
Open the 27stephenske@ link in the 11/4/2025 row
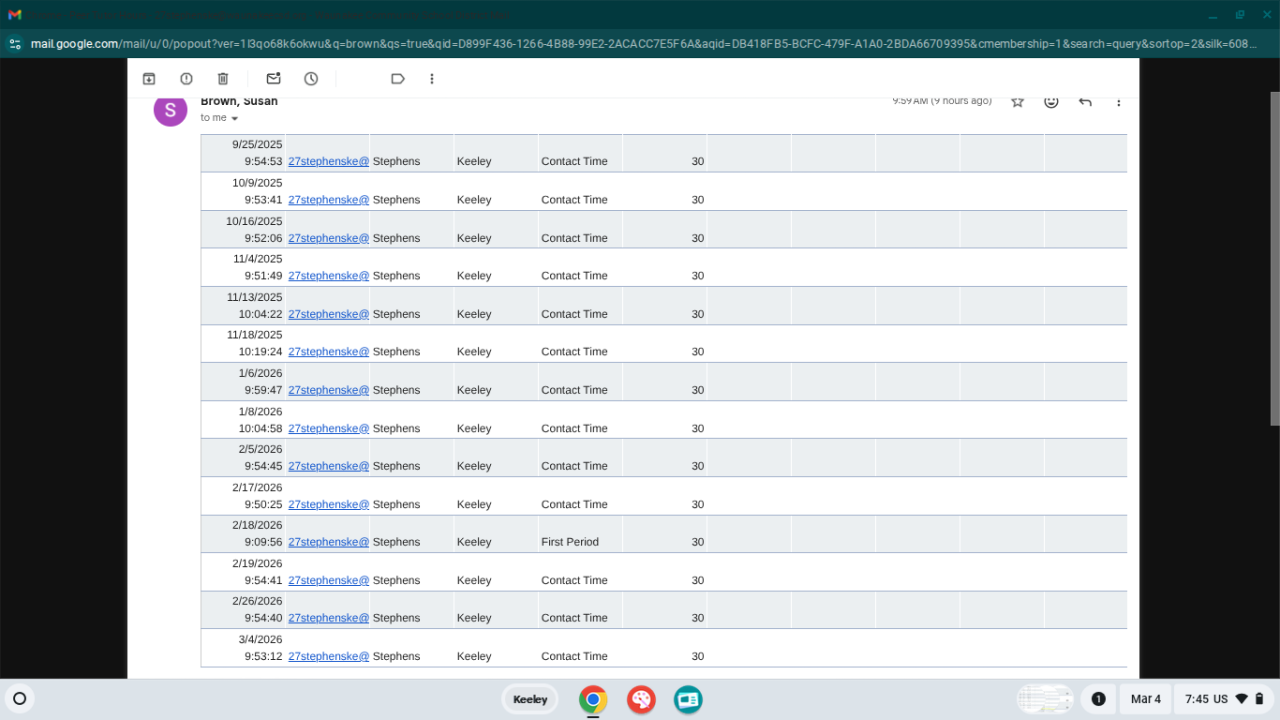coord(329,276)
